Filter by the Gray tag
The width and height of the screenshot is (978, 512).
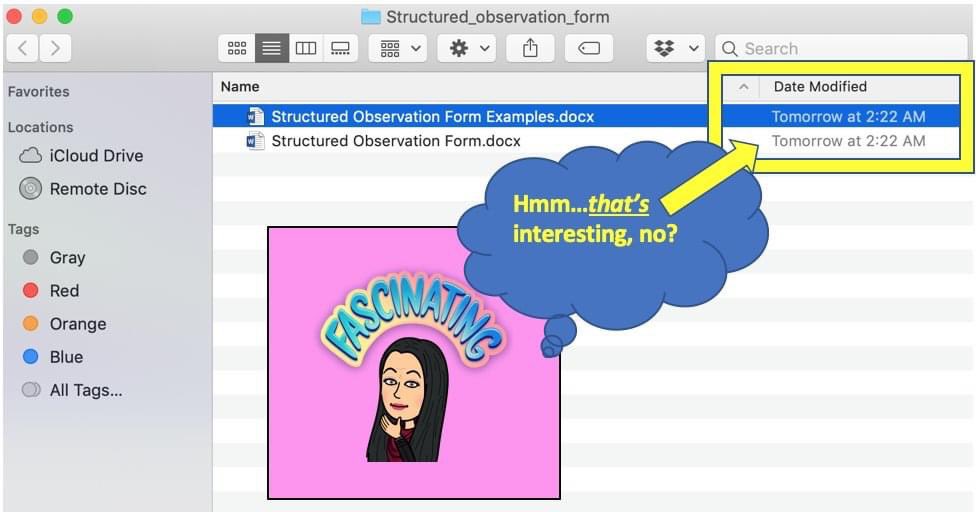tap(54, 258)
